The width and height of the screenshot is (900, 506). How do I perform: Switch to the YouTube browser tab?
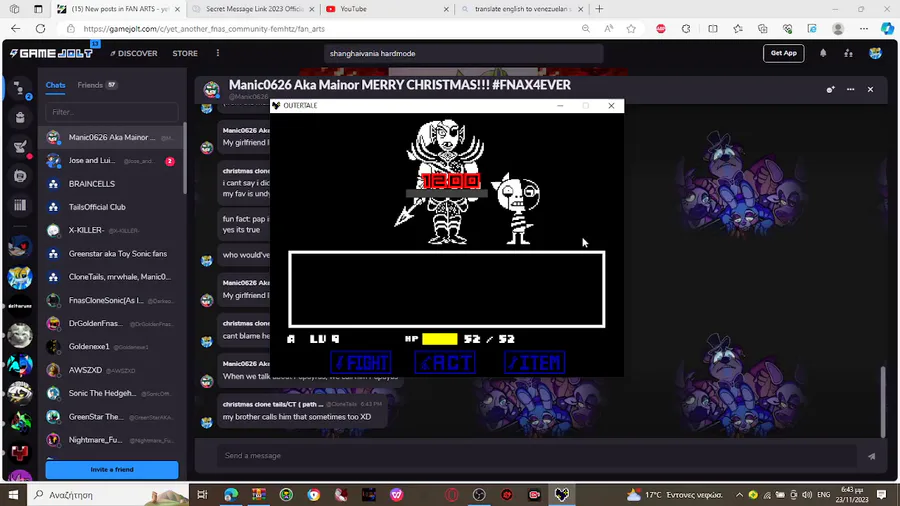(386, 9)
